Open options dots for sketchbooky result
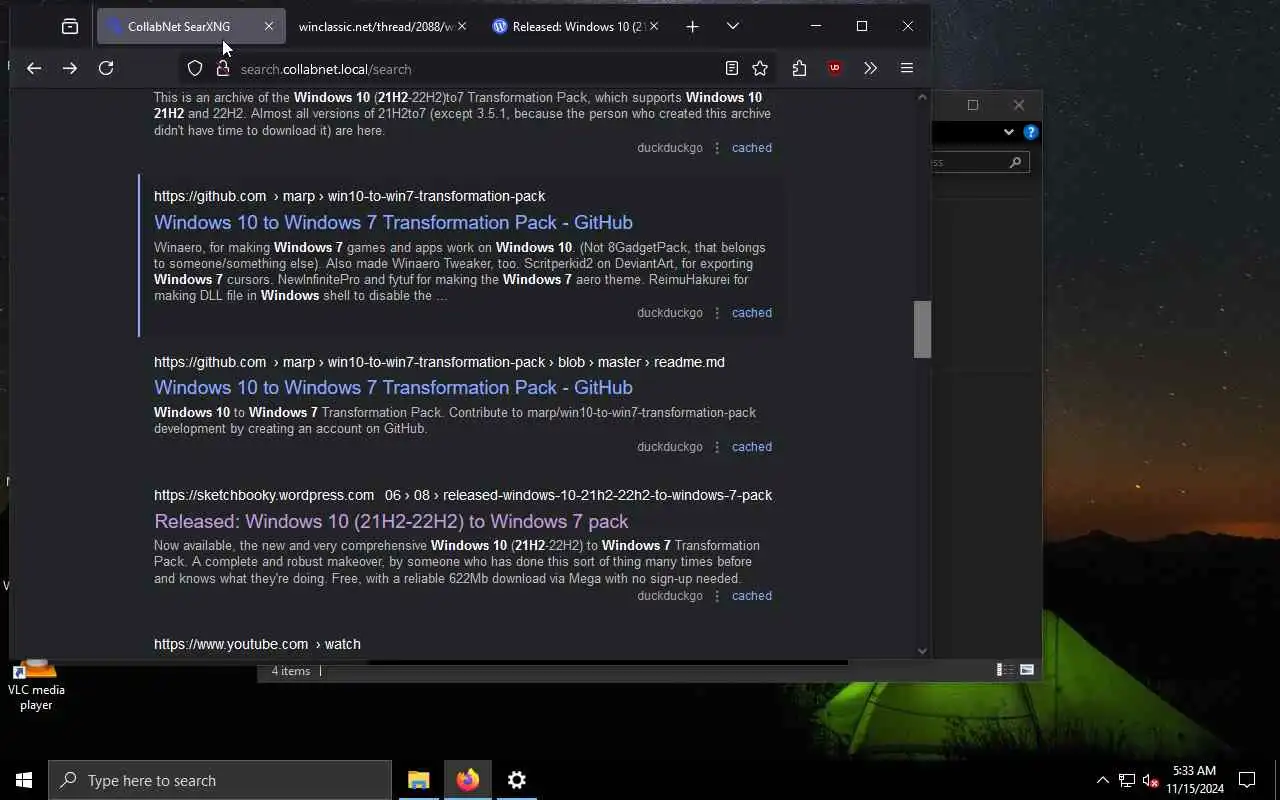The height and width of the screenshot is (800, 1280). pos(717,596)
